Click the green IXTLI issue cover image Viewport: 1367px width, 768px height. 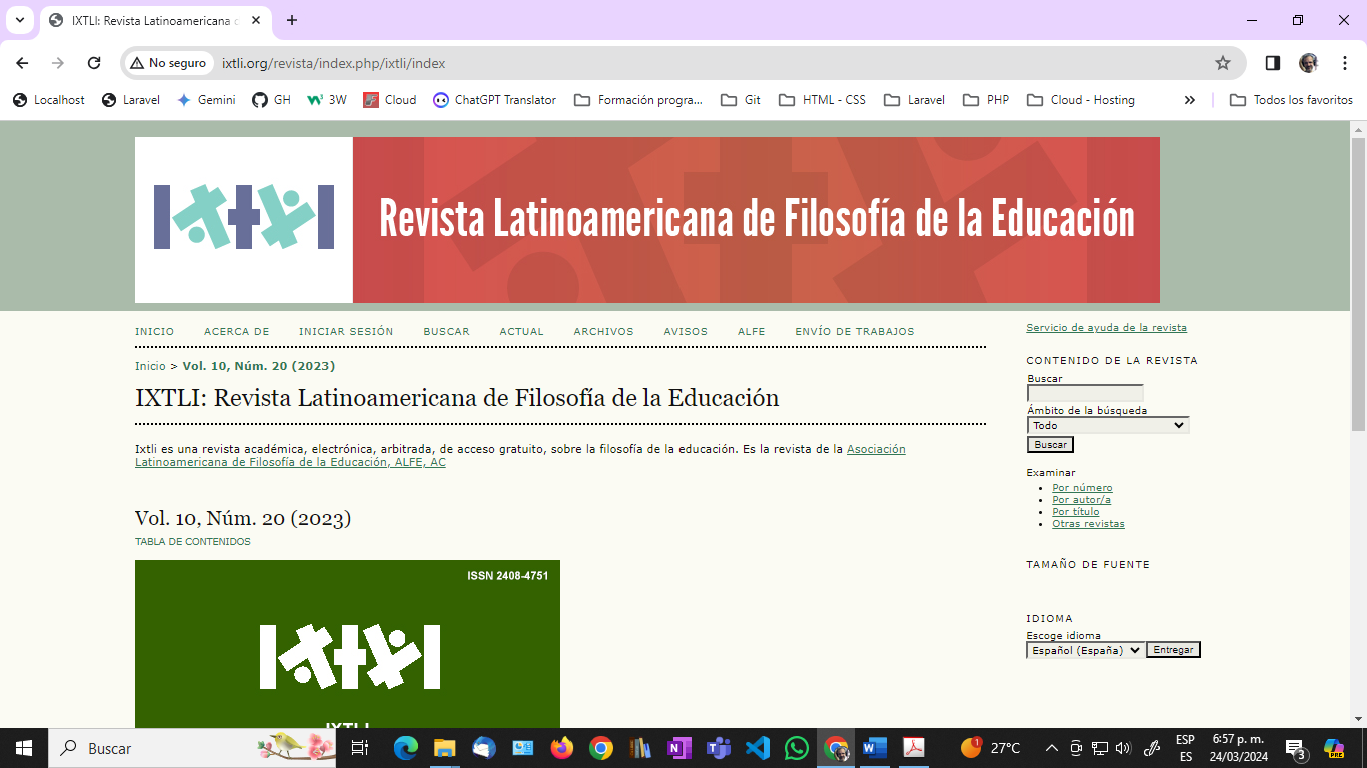tap(347, 644)
